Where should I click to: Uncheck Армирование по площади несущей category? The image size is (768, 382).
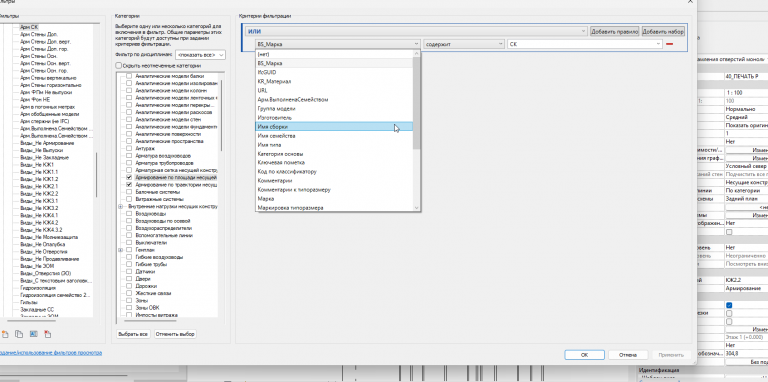[129, 177]
